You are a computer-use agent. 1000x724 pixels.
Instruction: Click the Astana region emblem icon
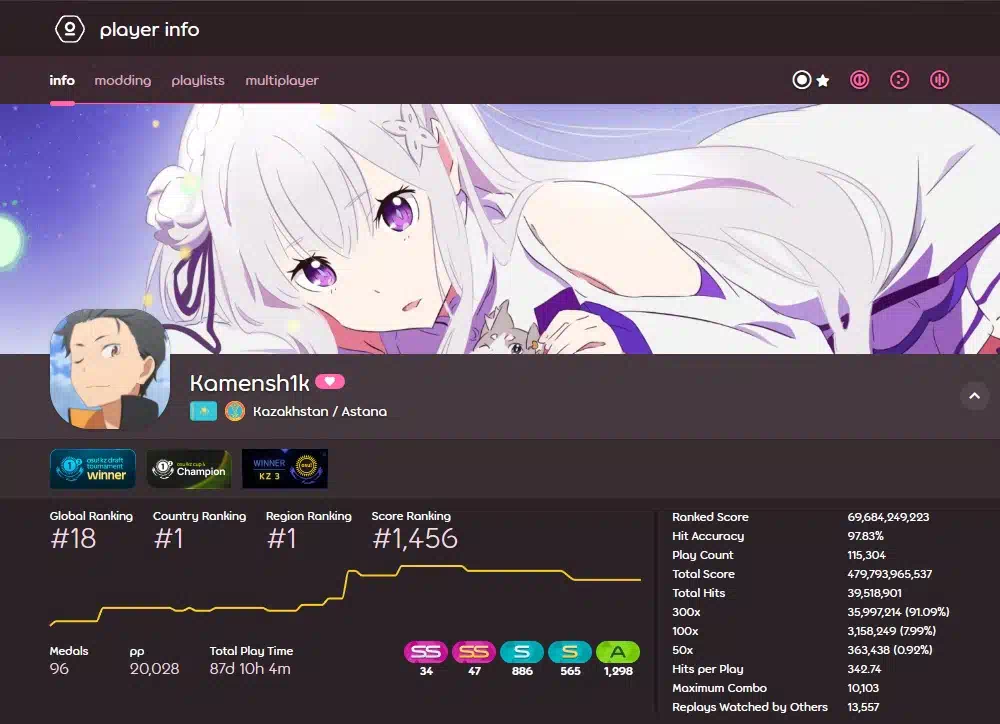coord(235,411)
